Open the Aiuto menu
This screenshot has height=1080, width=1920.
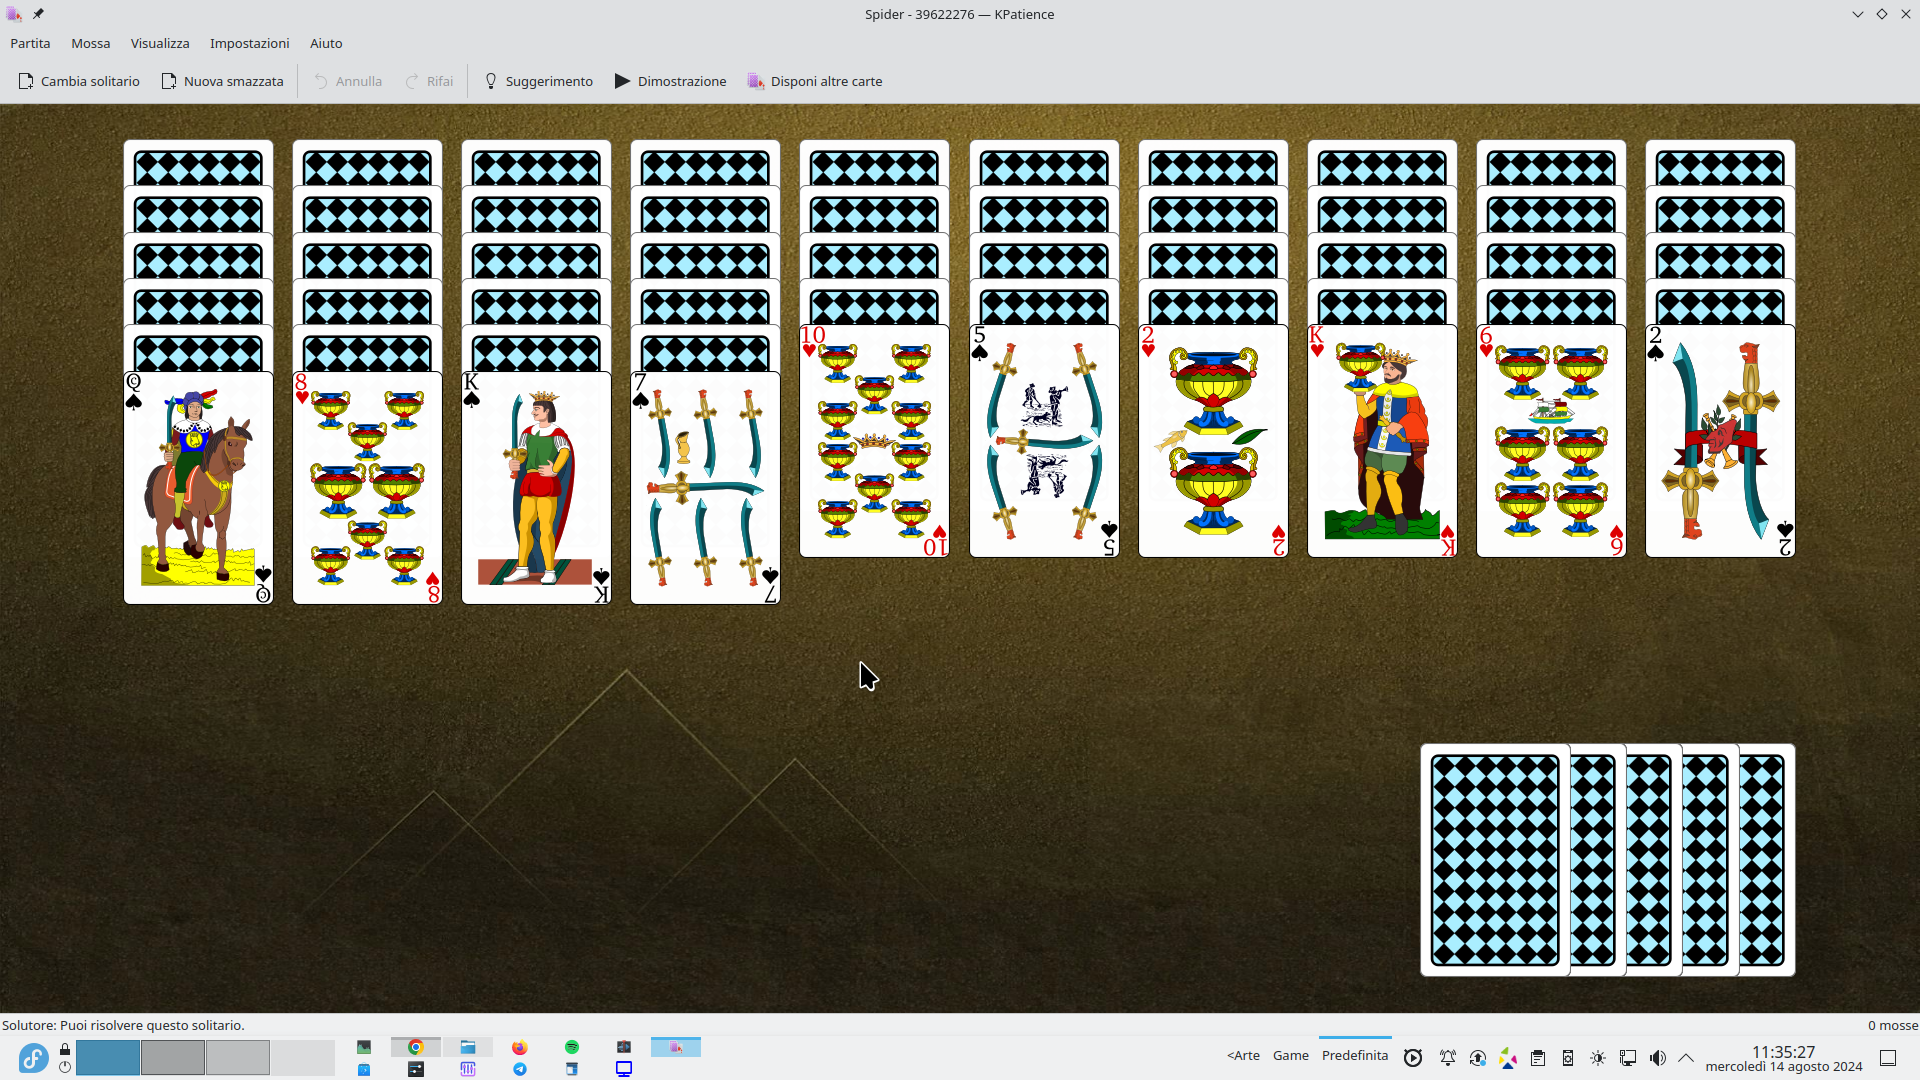[326, 43]
